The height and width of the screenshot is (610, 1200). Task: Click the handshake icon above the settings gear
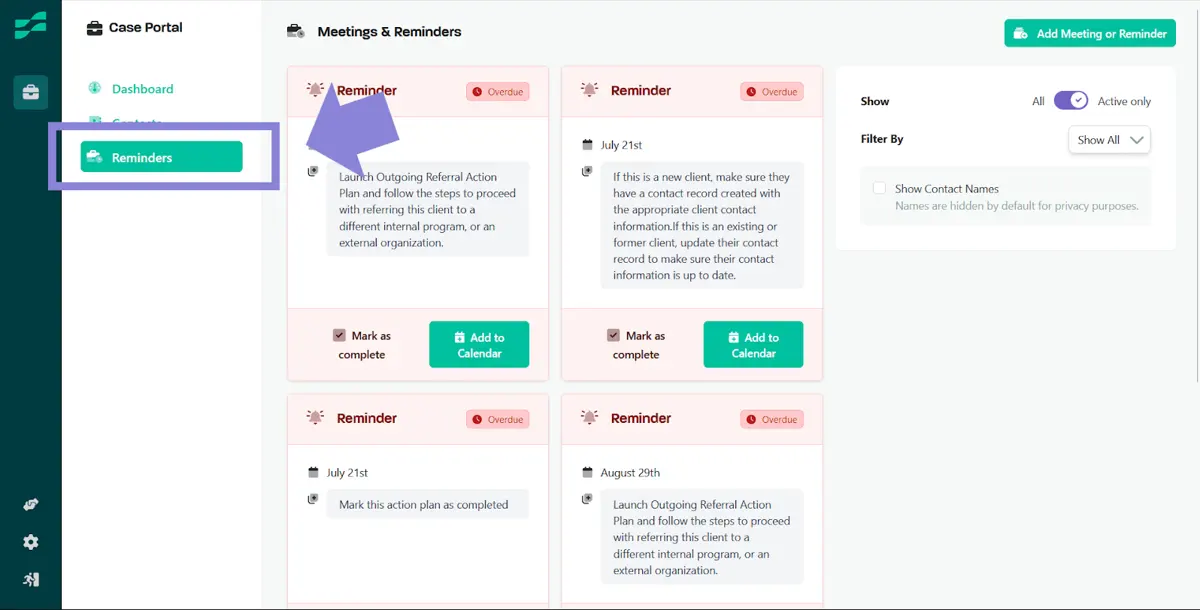click(30, 505)
